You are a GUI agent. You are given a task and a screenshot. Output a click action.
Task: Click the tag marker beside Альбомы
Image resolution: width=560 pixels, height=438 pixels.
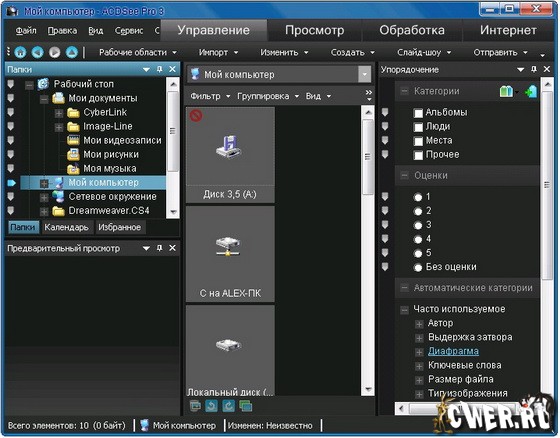(385, 113)
